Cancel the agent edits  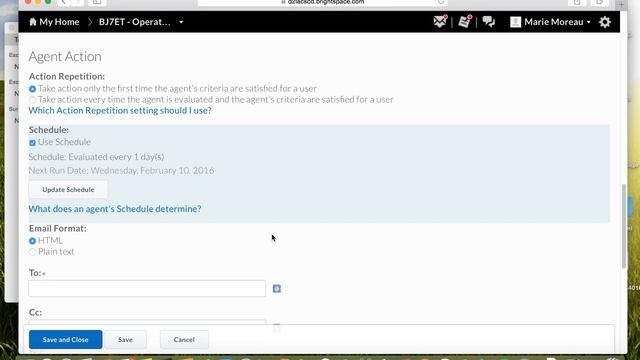pos(184,340)
